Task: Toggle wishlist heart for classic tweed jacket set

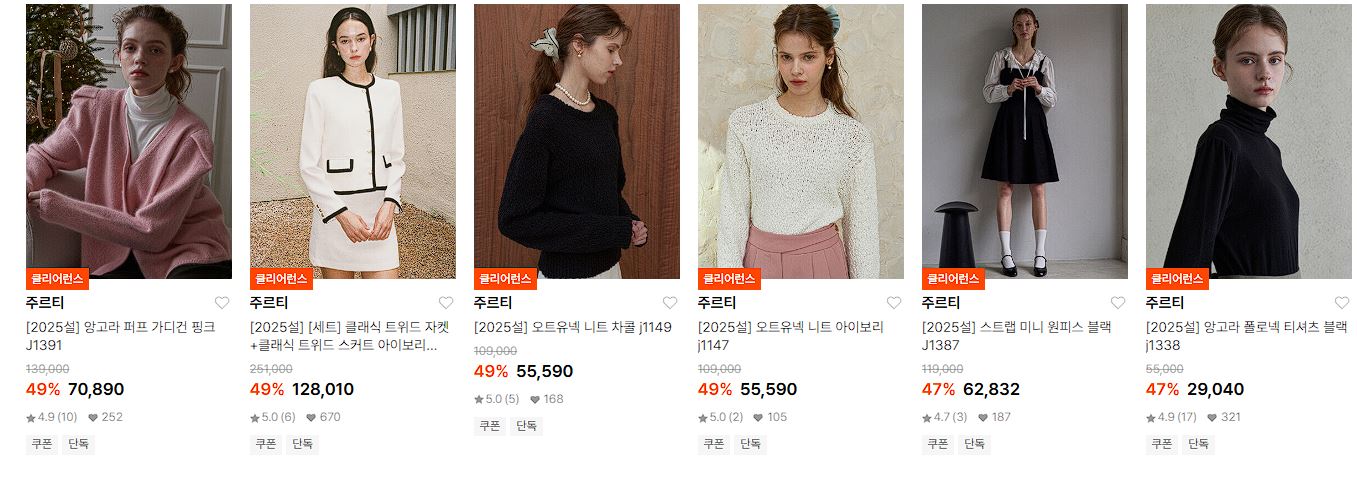Action: tap(446, 303)
